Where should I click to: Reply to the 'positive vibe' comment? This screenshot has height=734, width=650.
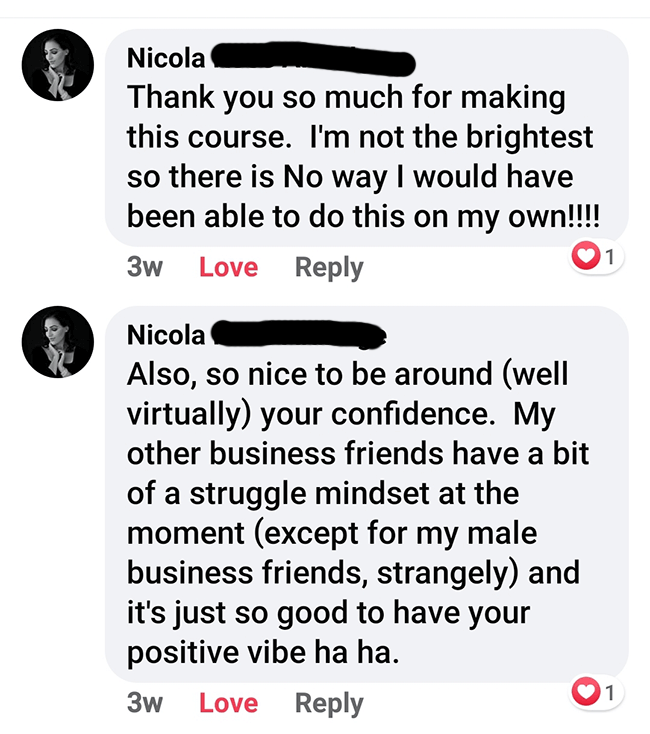(329, 703)
